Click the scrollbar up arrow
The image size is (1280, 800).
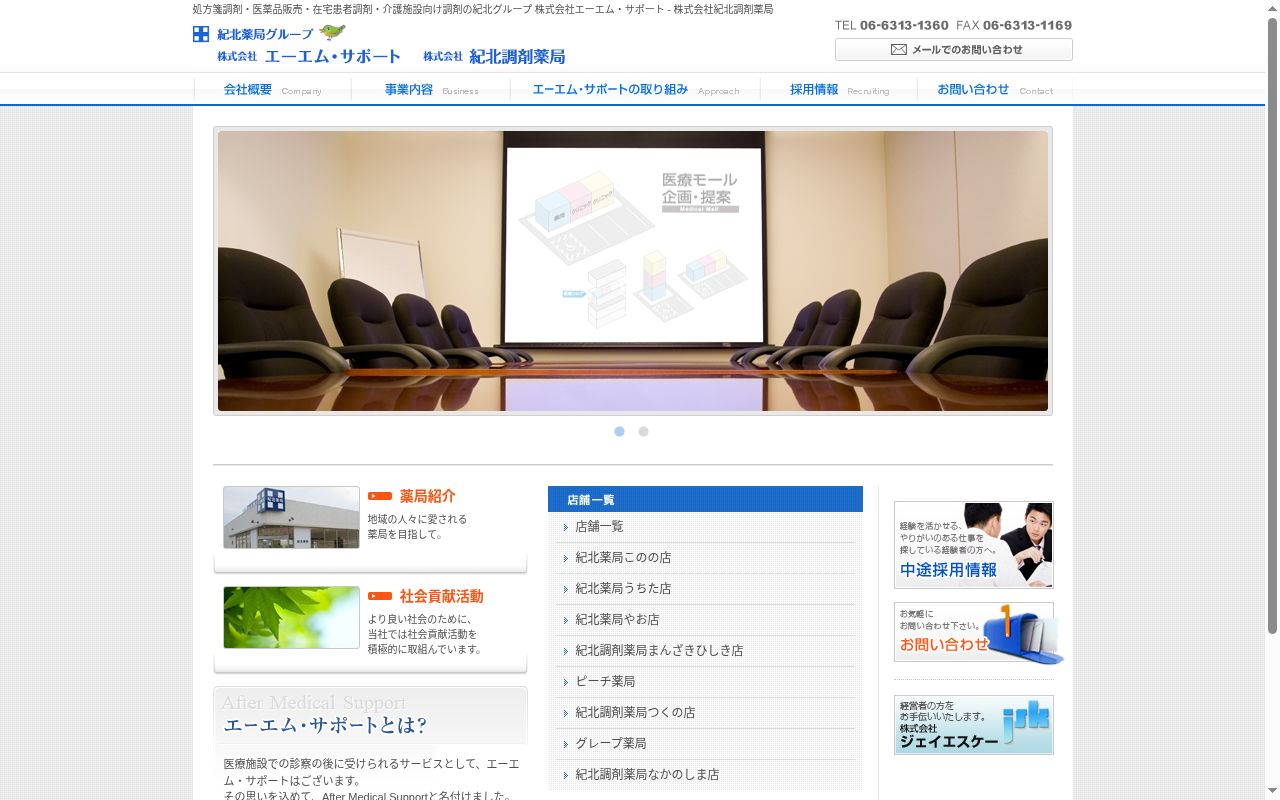[1272, 7]
